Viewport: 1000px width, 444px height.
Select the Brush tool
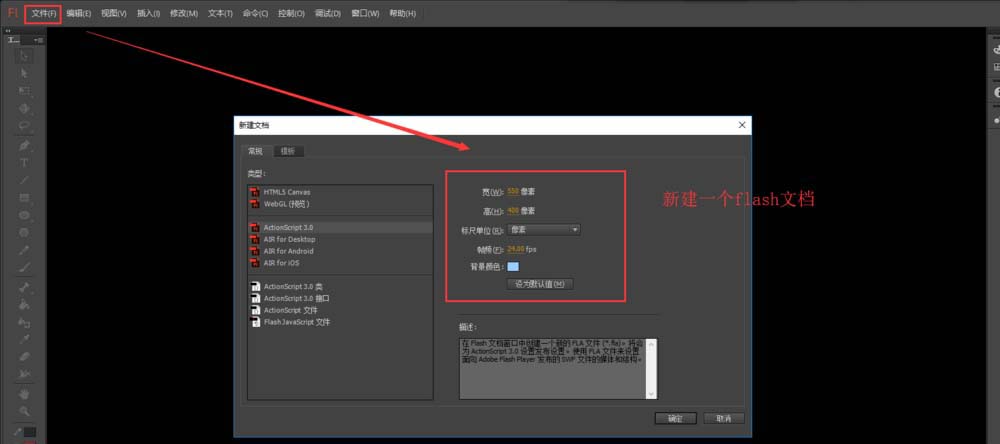24,267
